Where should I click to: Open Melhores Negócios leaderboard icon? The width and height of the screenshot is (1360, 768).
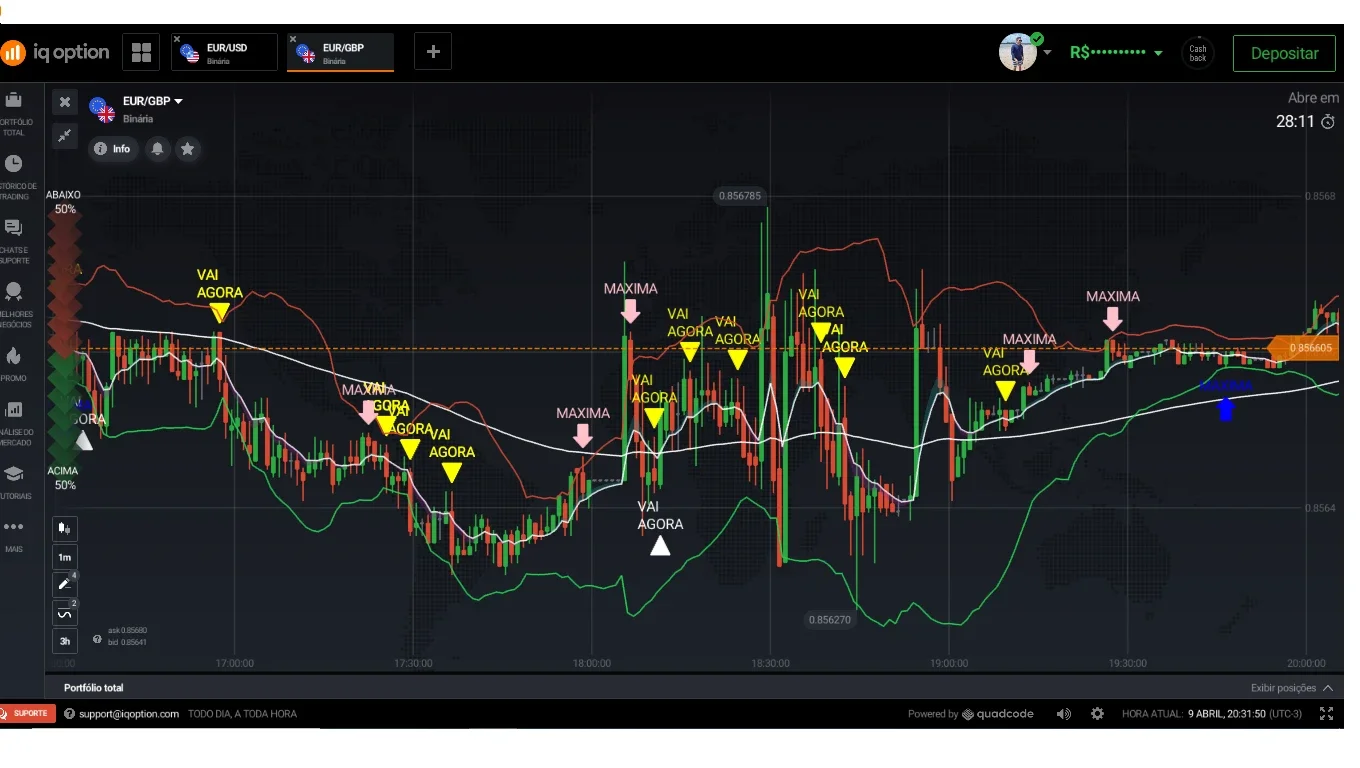14,292
